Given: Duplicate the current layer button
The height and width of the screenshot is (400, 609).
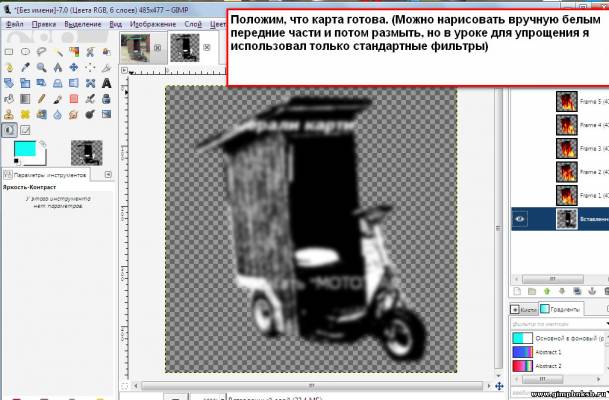Looking at the screenshot, I should 577,291.
